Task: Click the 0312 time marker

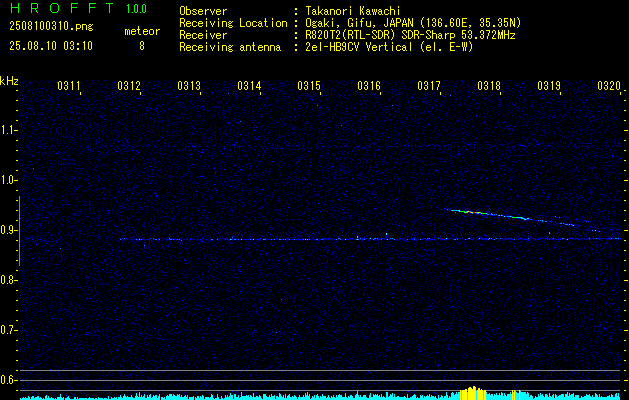Action: click(x=129, y=85)
